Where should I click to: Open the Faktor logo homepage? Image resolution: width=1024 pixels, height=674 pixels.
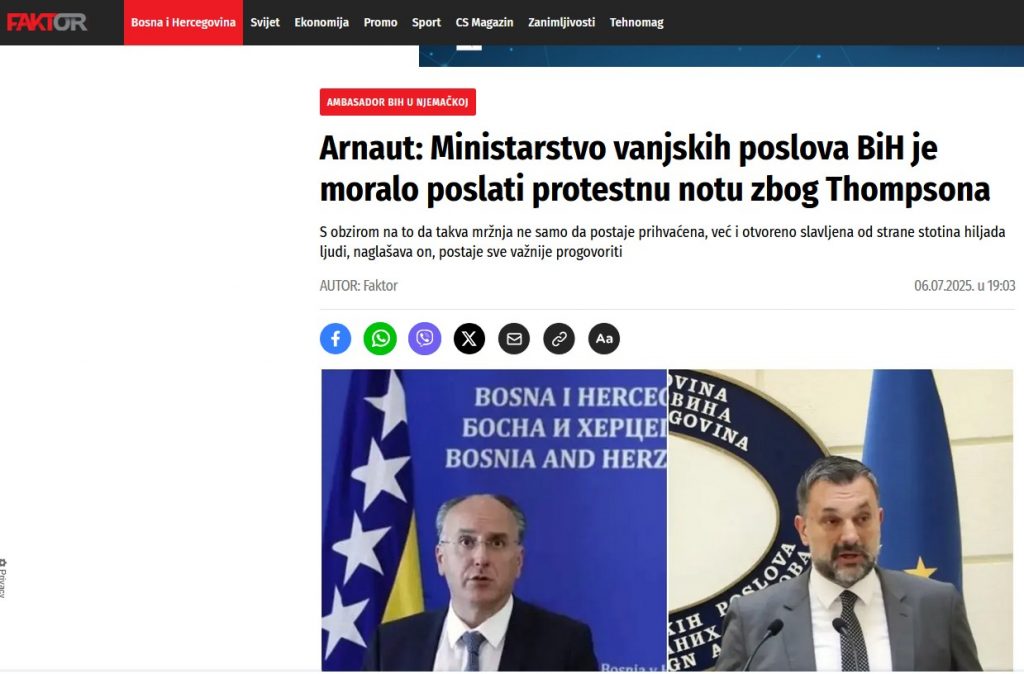(46, 22)
